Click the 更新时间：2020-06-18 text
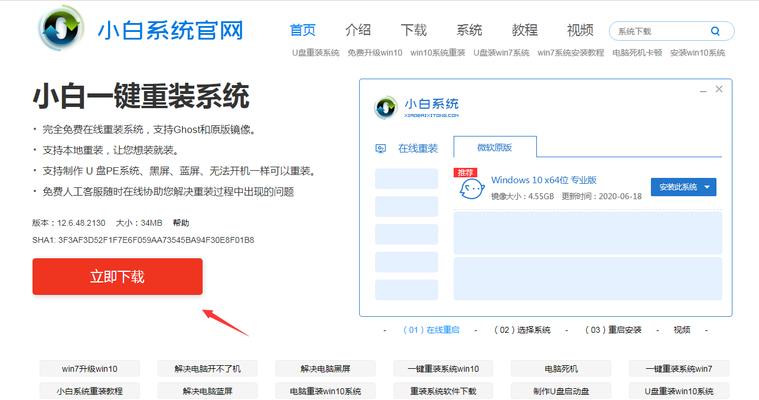Screen dimensions: 759x400 (x=602, y=196)
